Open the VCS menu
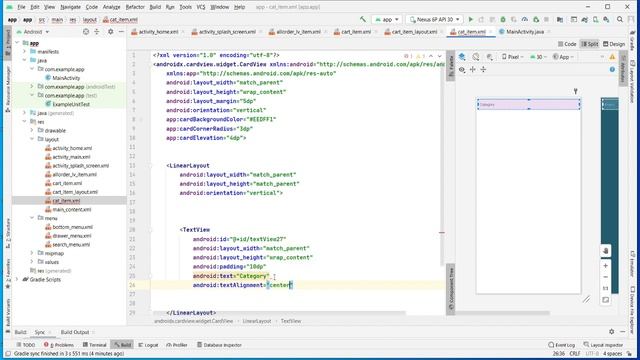 click(x=201, y=7)
